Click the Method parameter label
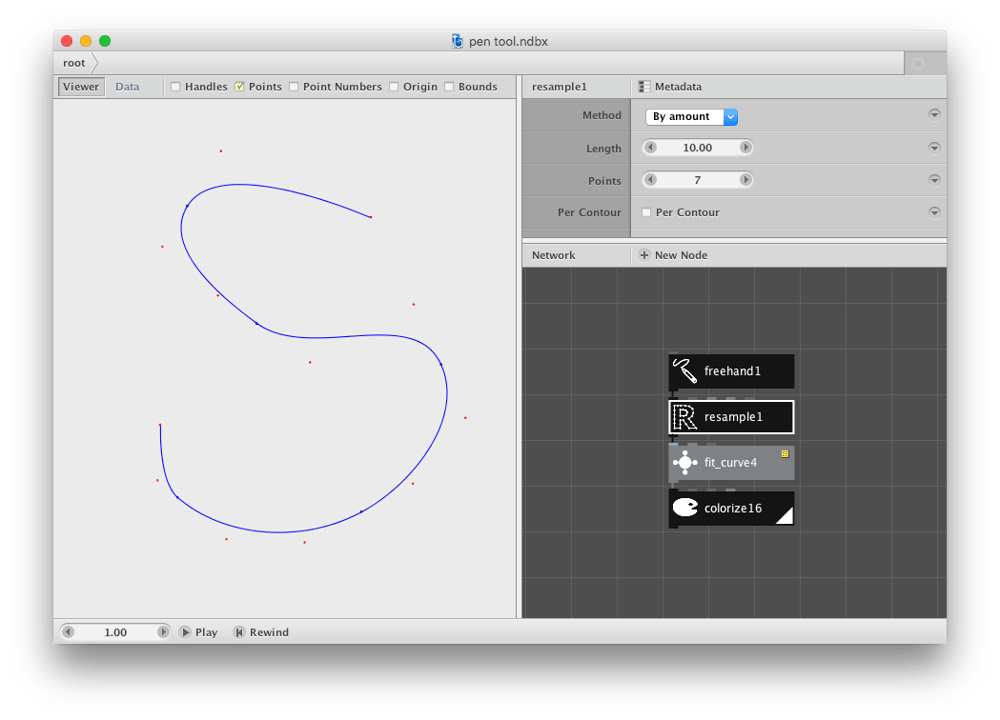This screenshot has width=1000, height=720. tap(601, 115)
